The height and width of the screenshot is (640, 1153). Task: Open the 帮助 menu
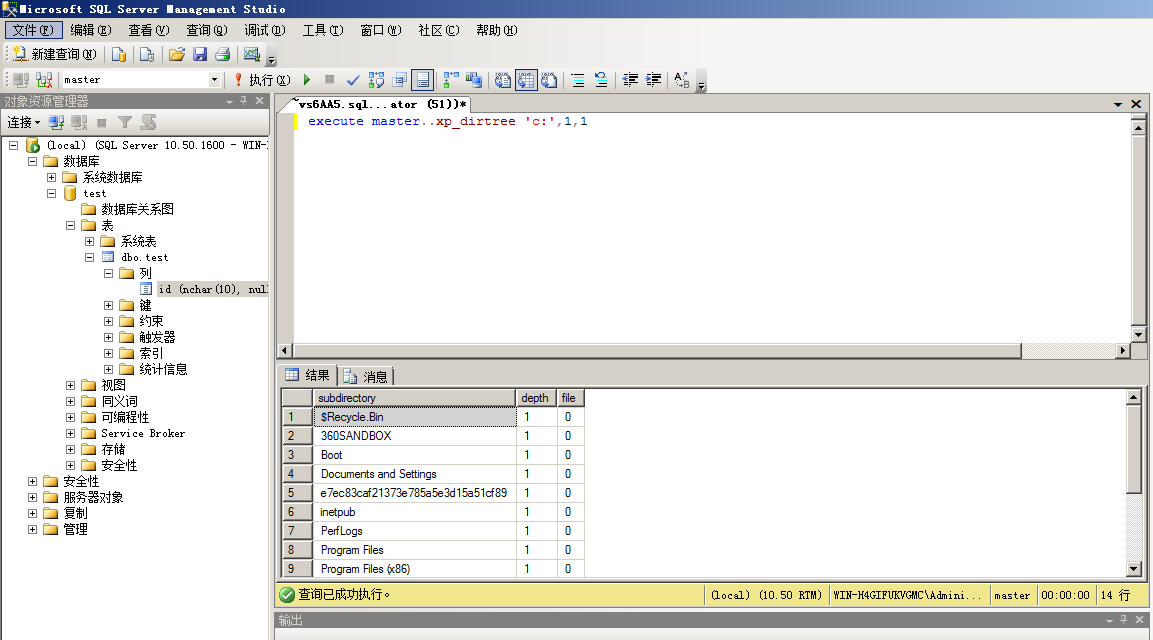(x=496, y=30)
